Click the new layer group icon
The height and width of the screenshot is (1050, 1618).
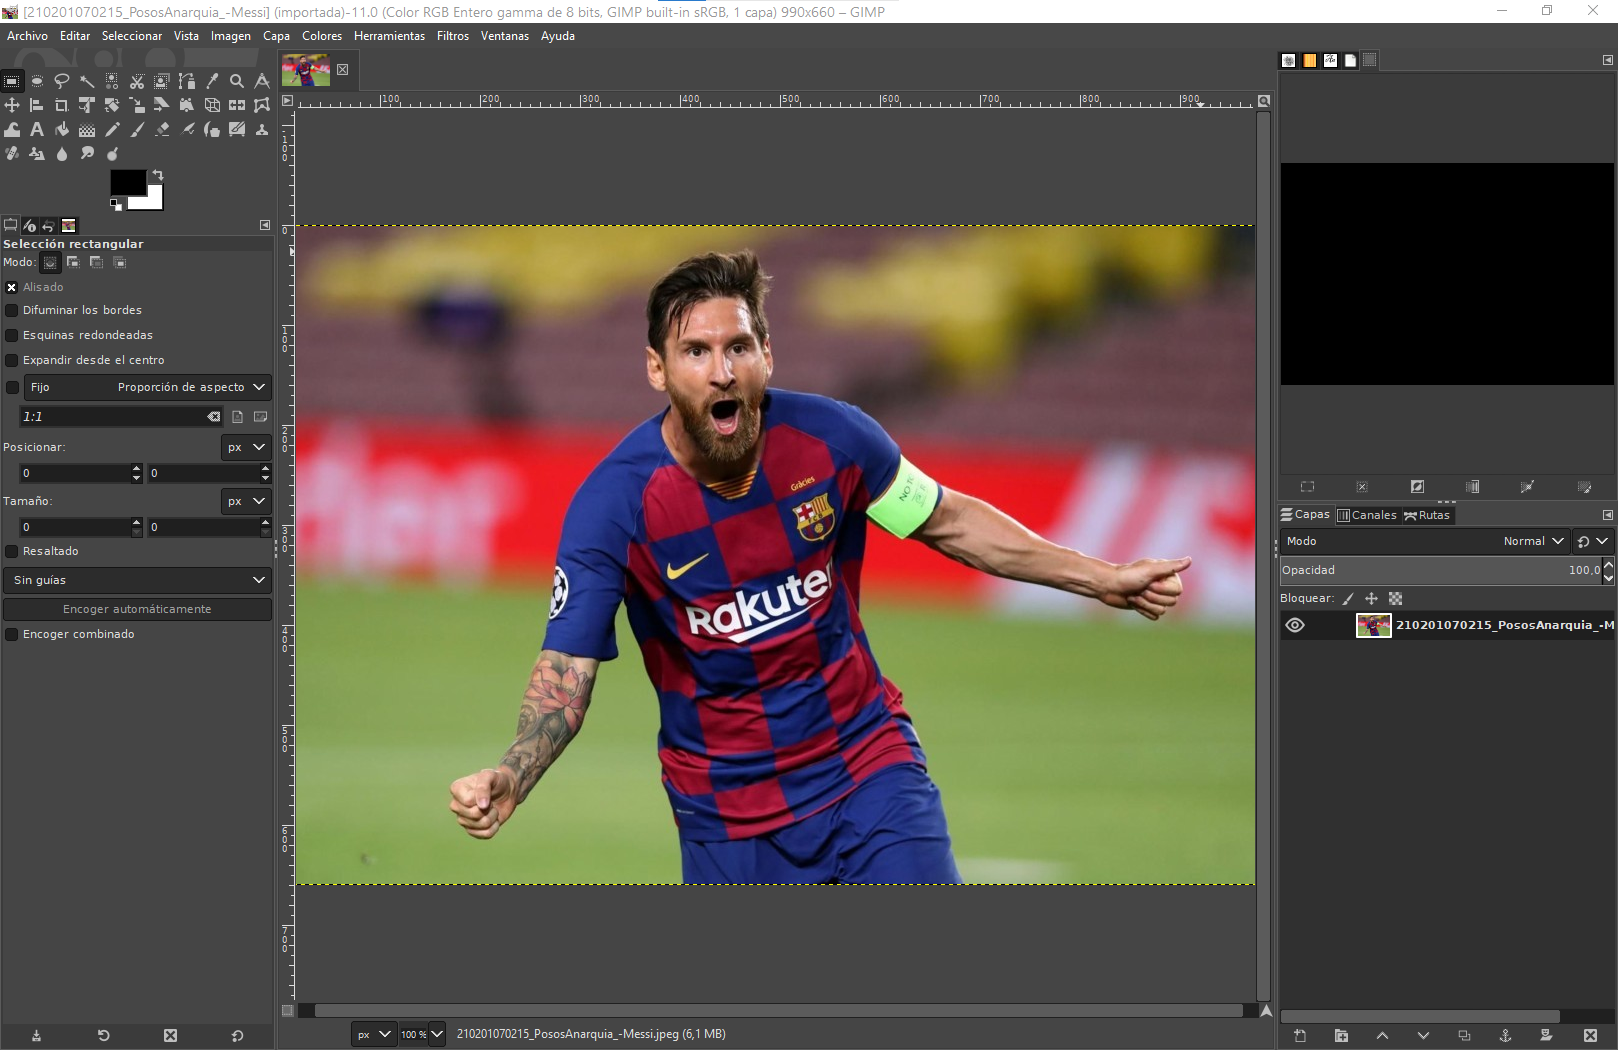[1341, 1036]
